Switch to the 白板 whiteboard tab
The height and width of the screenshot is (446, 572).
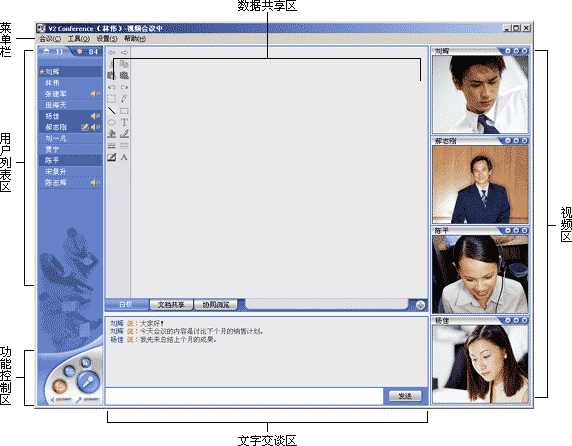click(x=127, y=304)
